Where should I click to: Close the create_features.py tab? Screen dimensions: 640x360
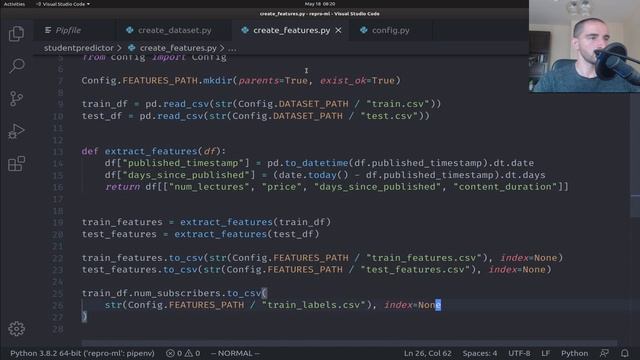(338, 30)
